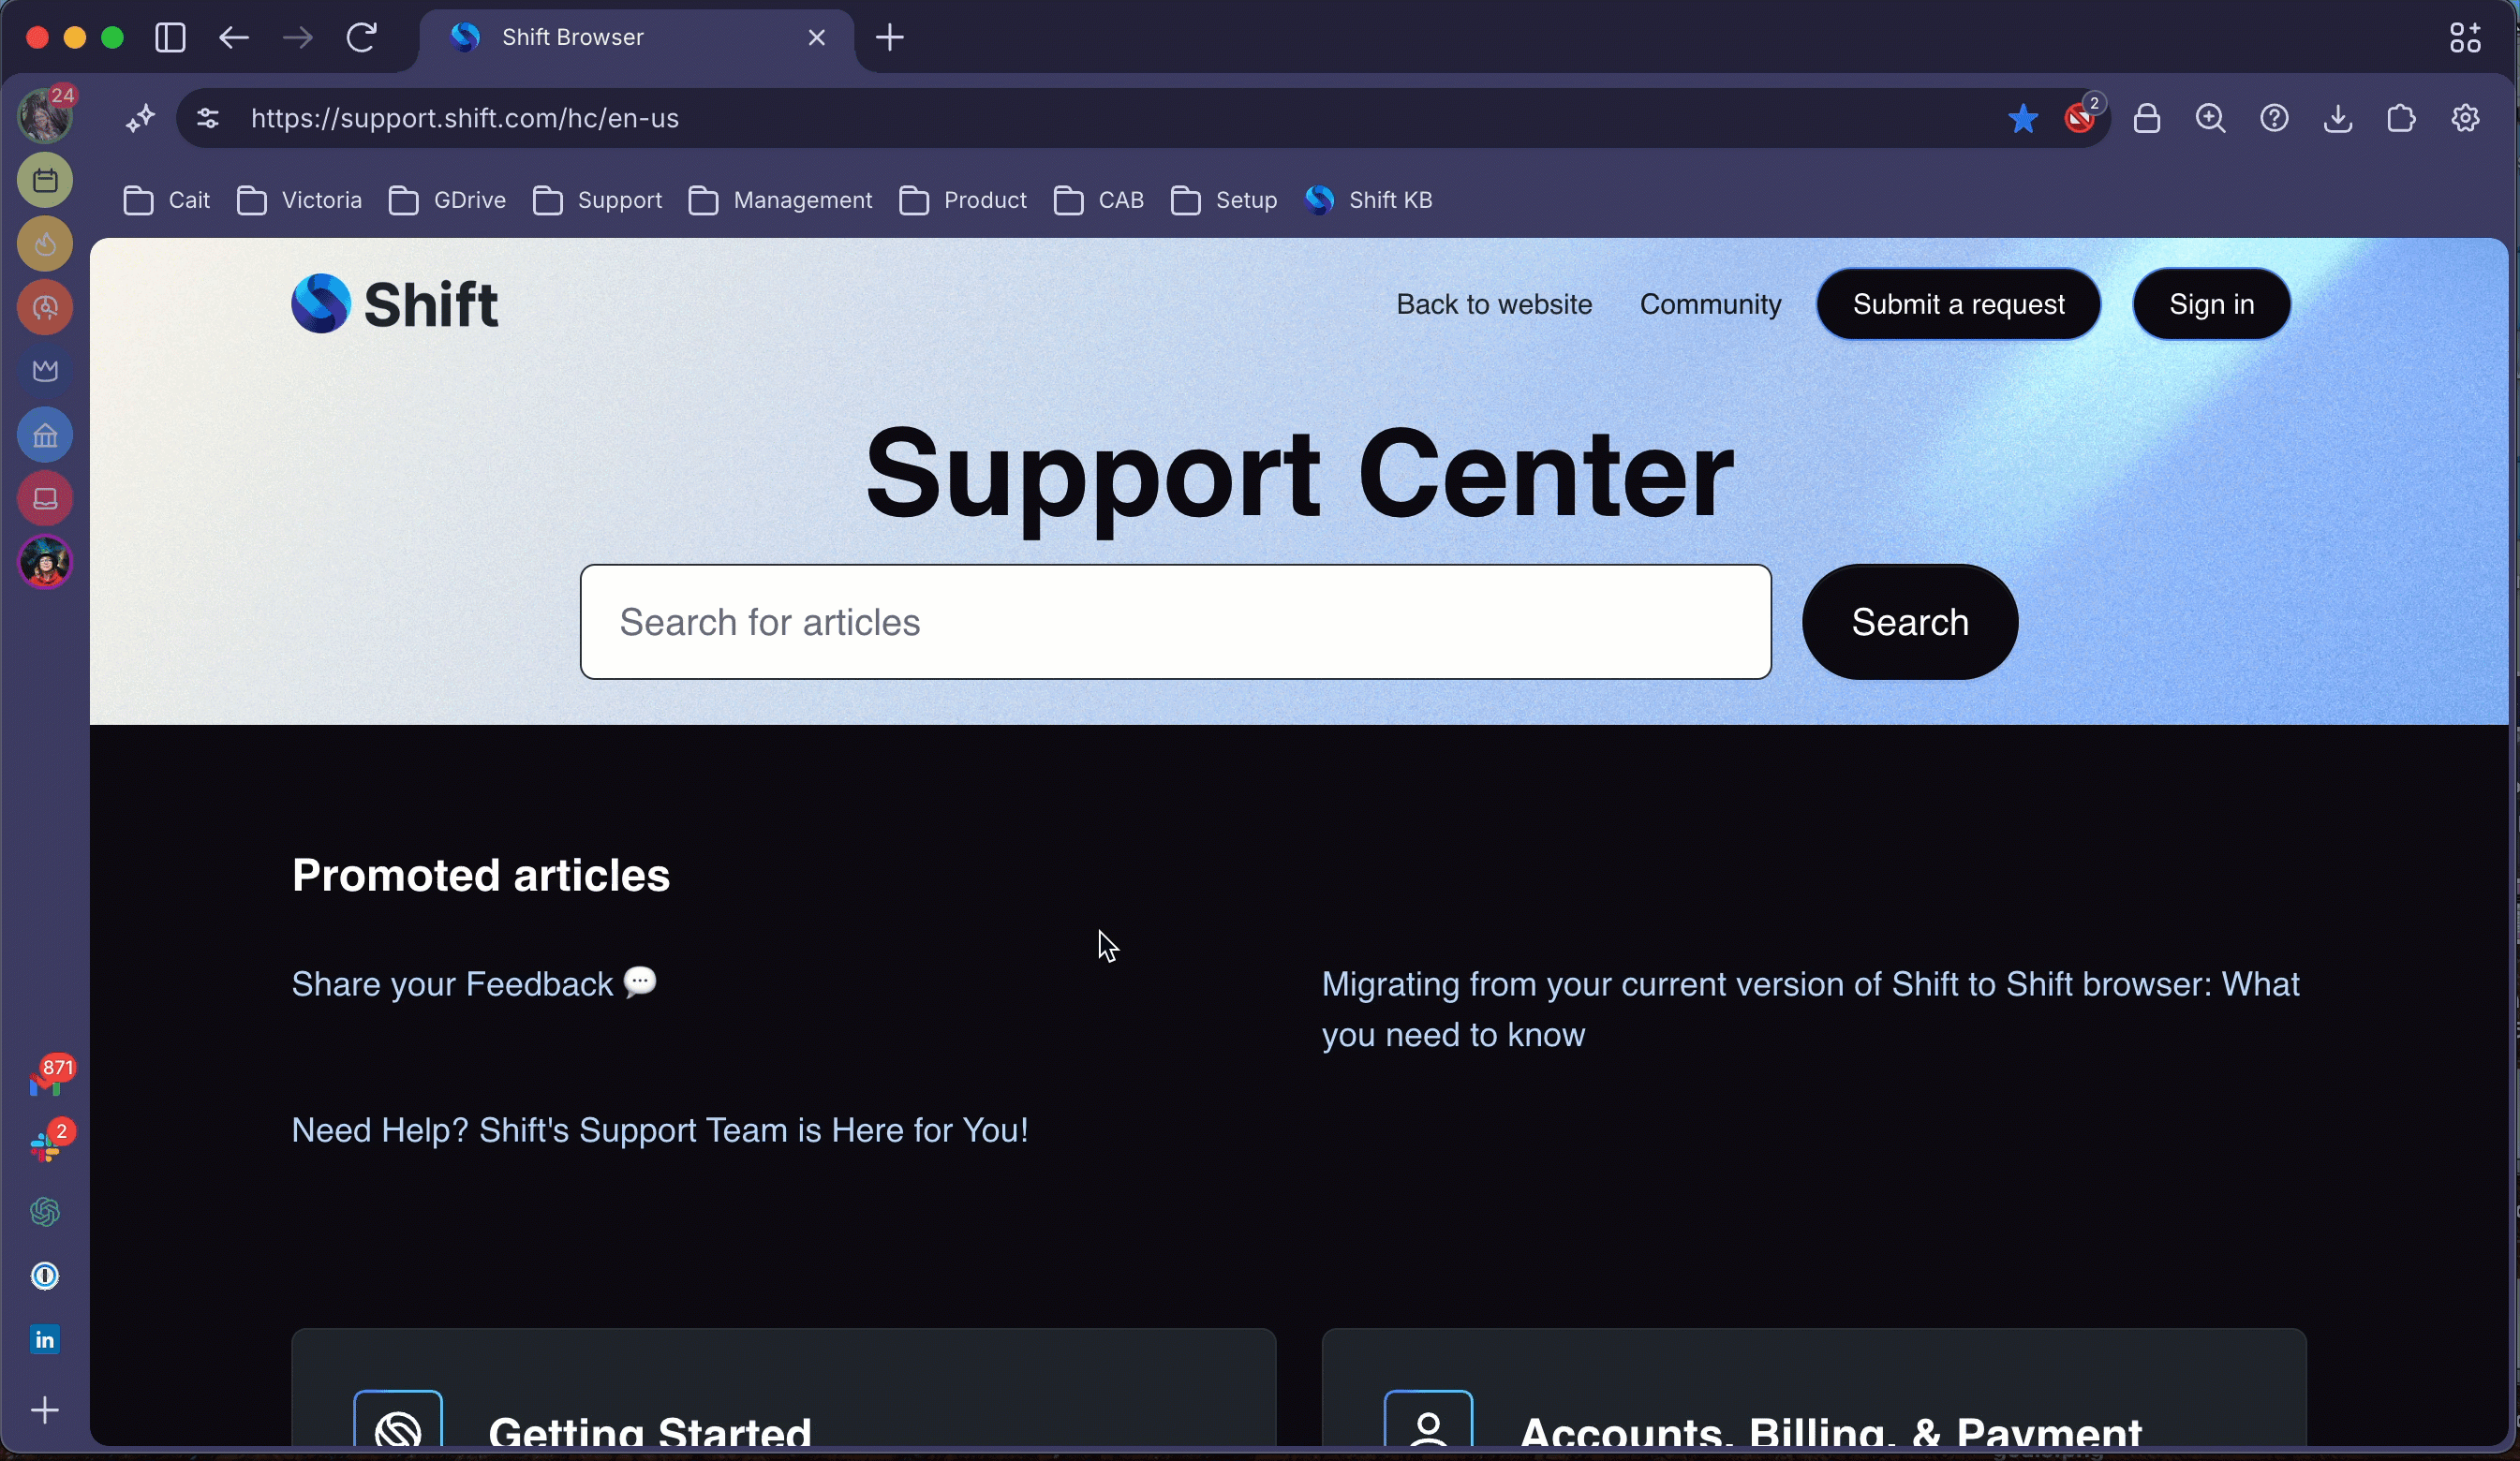Focus the Search for articles field
The width and height of the screenshot is (2520, 1461).
coord(1175,622)
